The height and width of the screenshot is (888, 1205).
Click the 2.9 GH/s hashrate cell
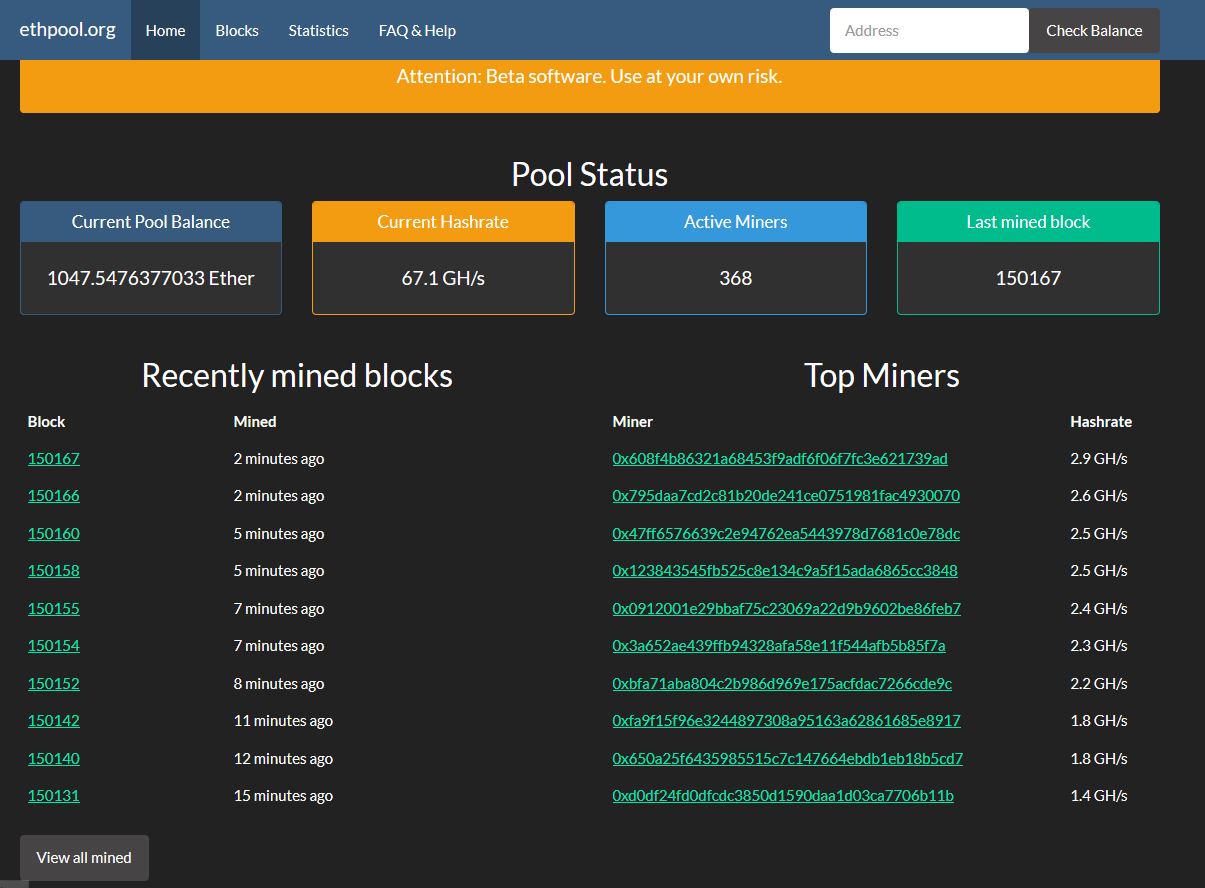coord(1099,459)
